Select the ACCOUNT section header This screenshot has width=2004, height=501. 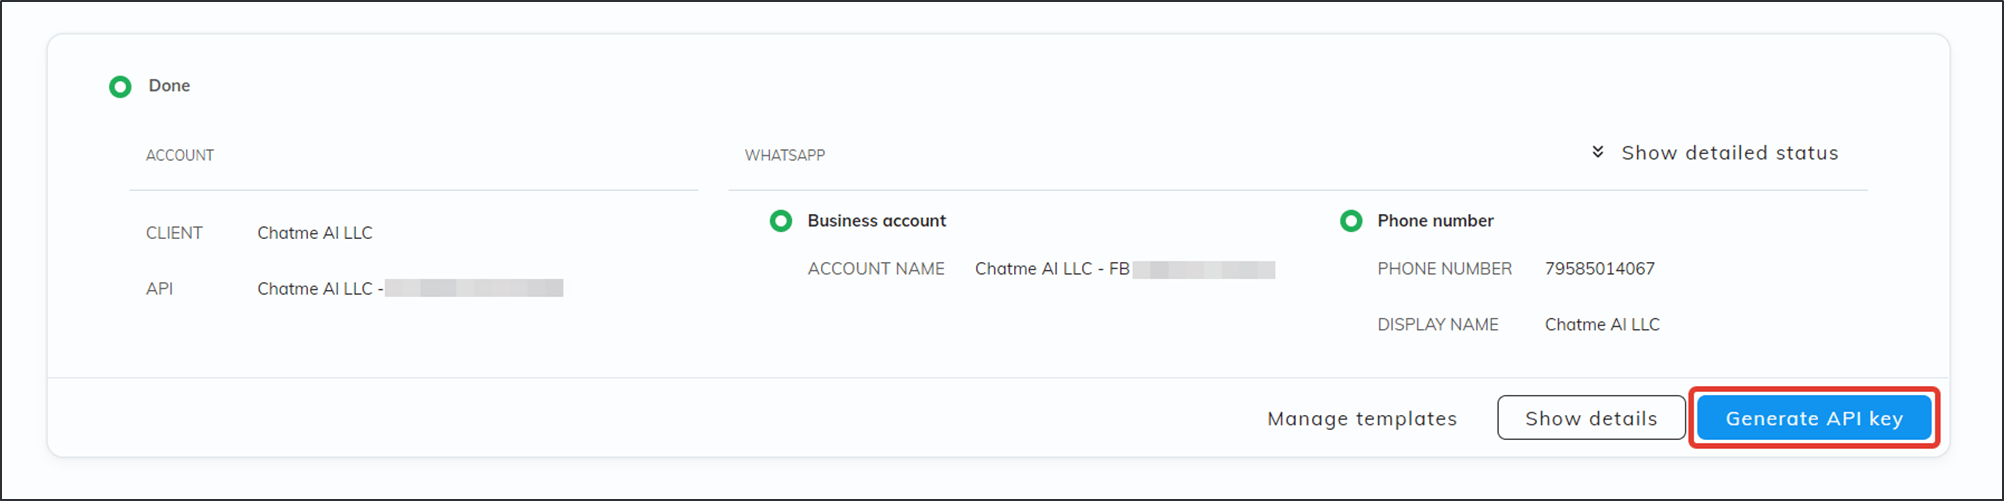click(180, 155)
